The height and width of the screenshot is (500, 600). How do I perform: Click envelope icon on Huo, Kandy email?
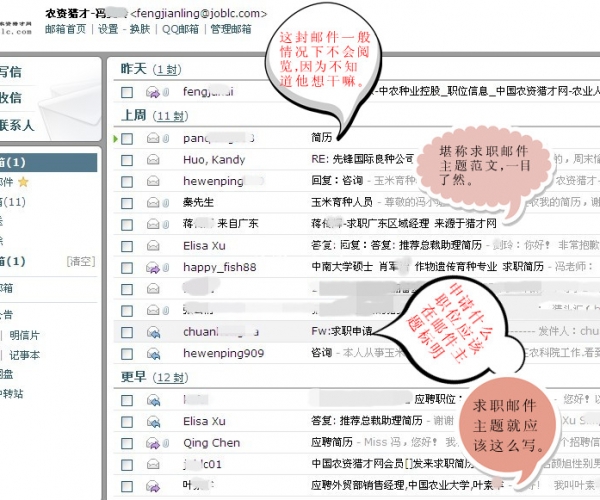[x=153, y=160]
